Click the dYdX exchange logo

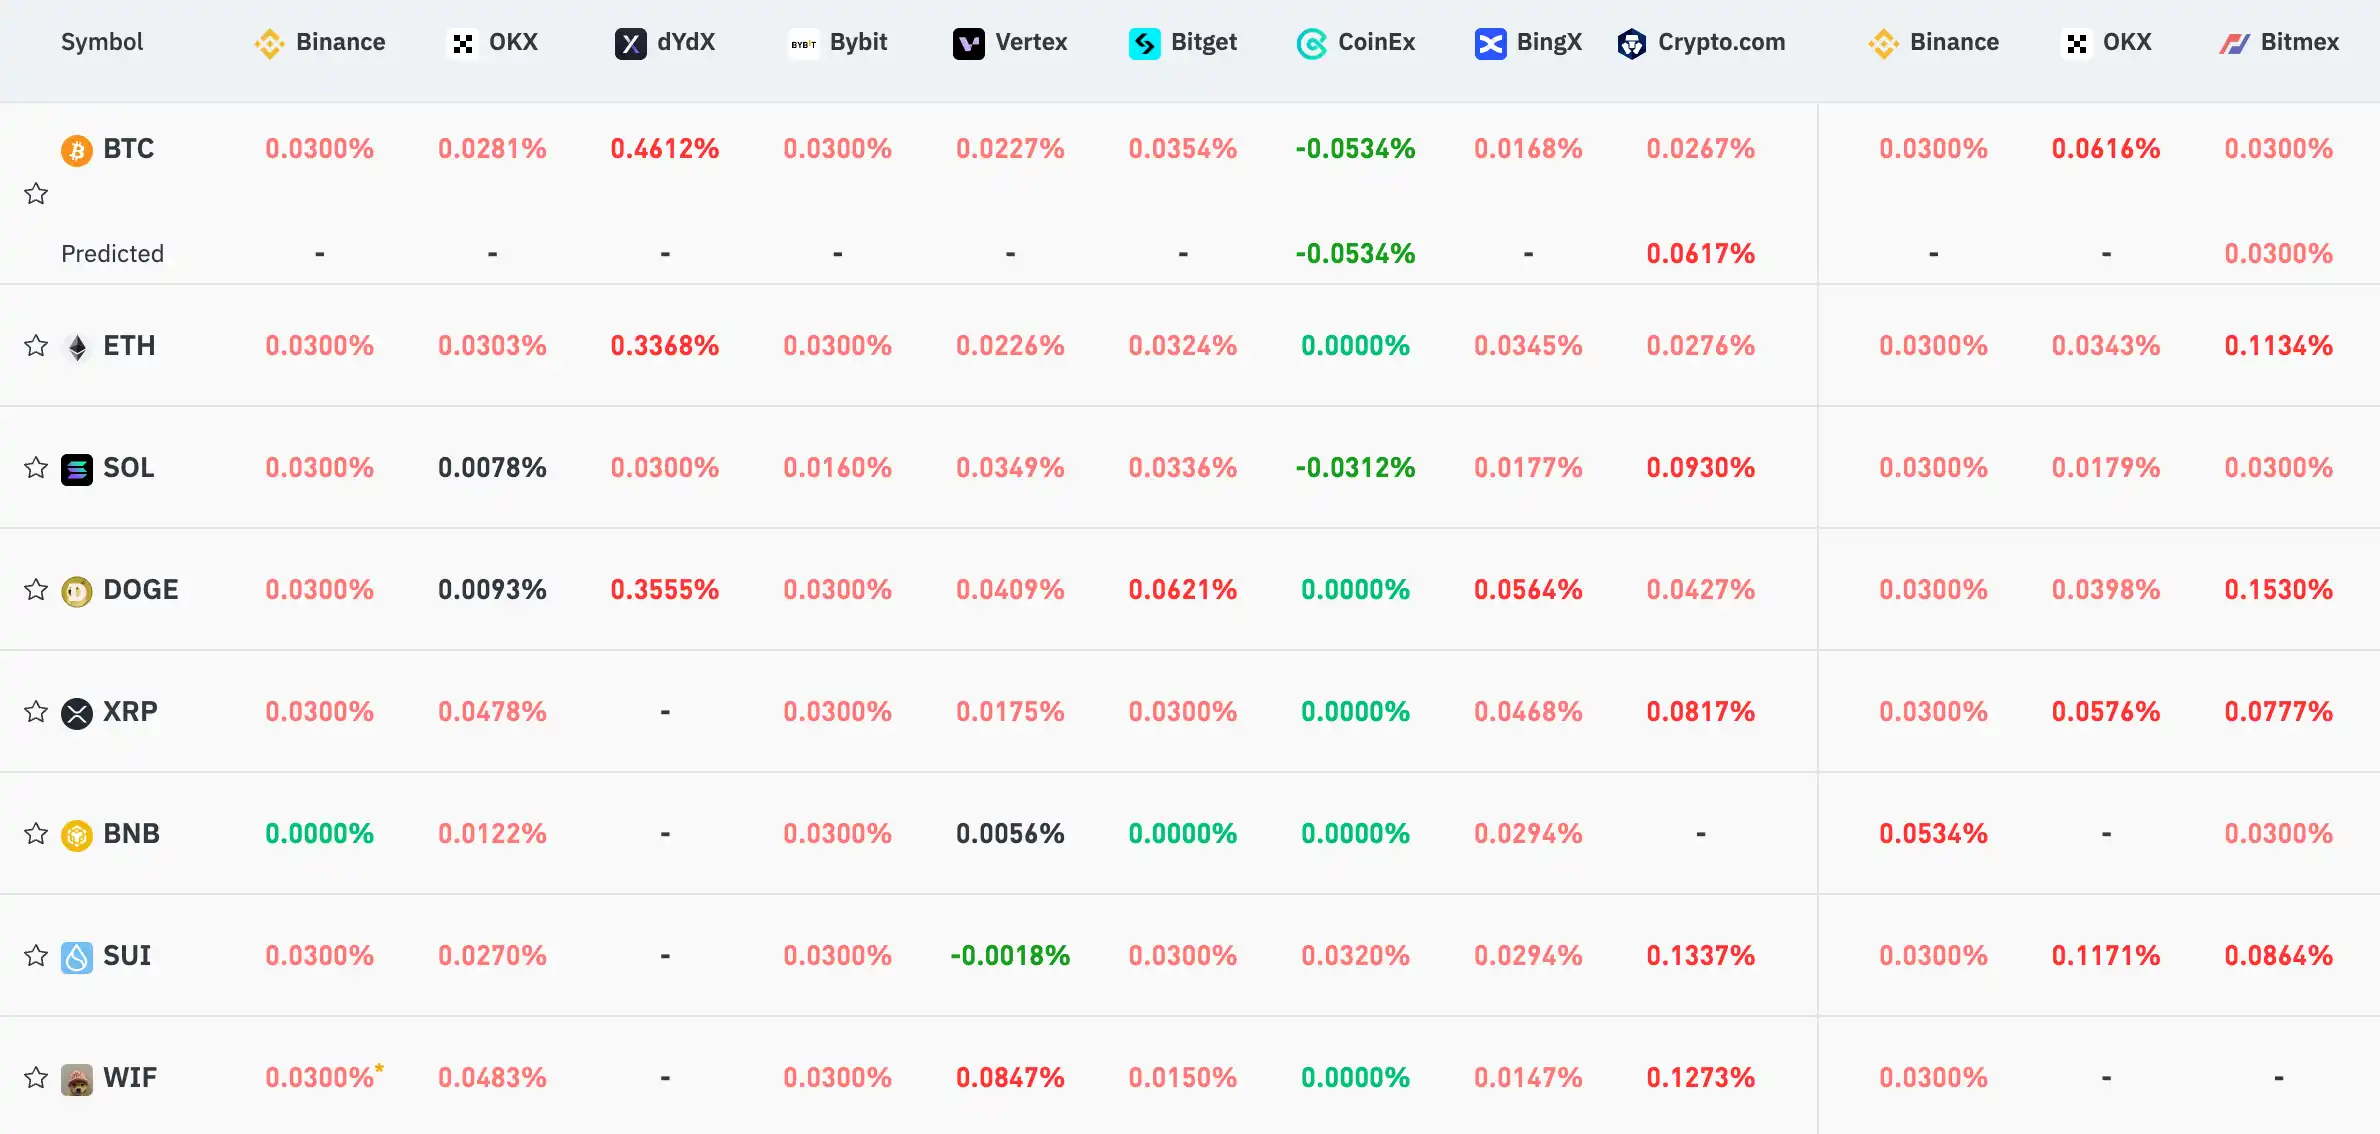click(x=630, y=43)
